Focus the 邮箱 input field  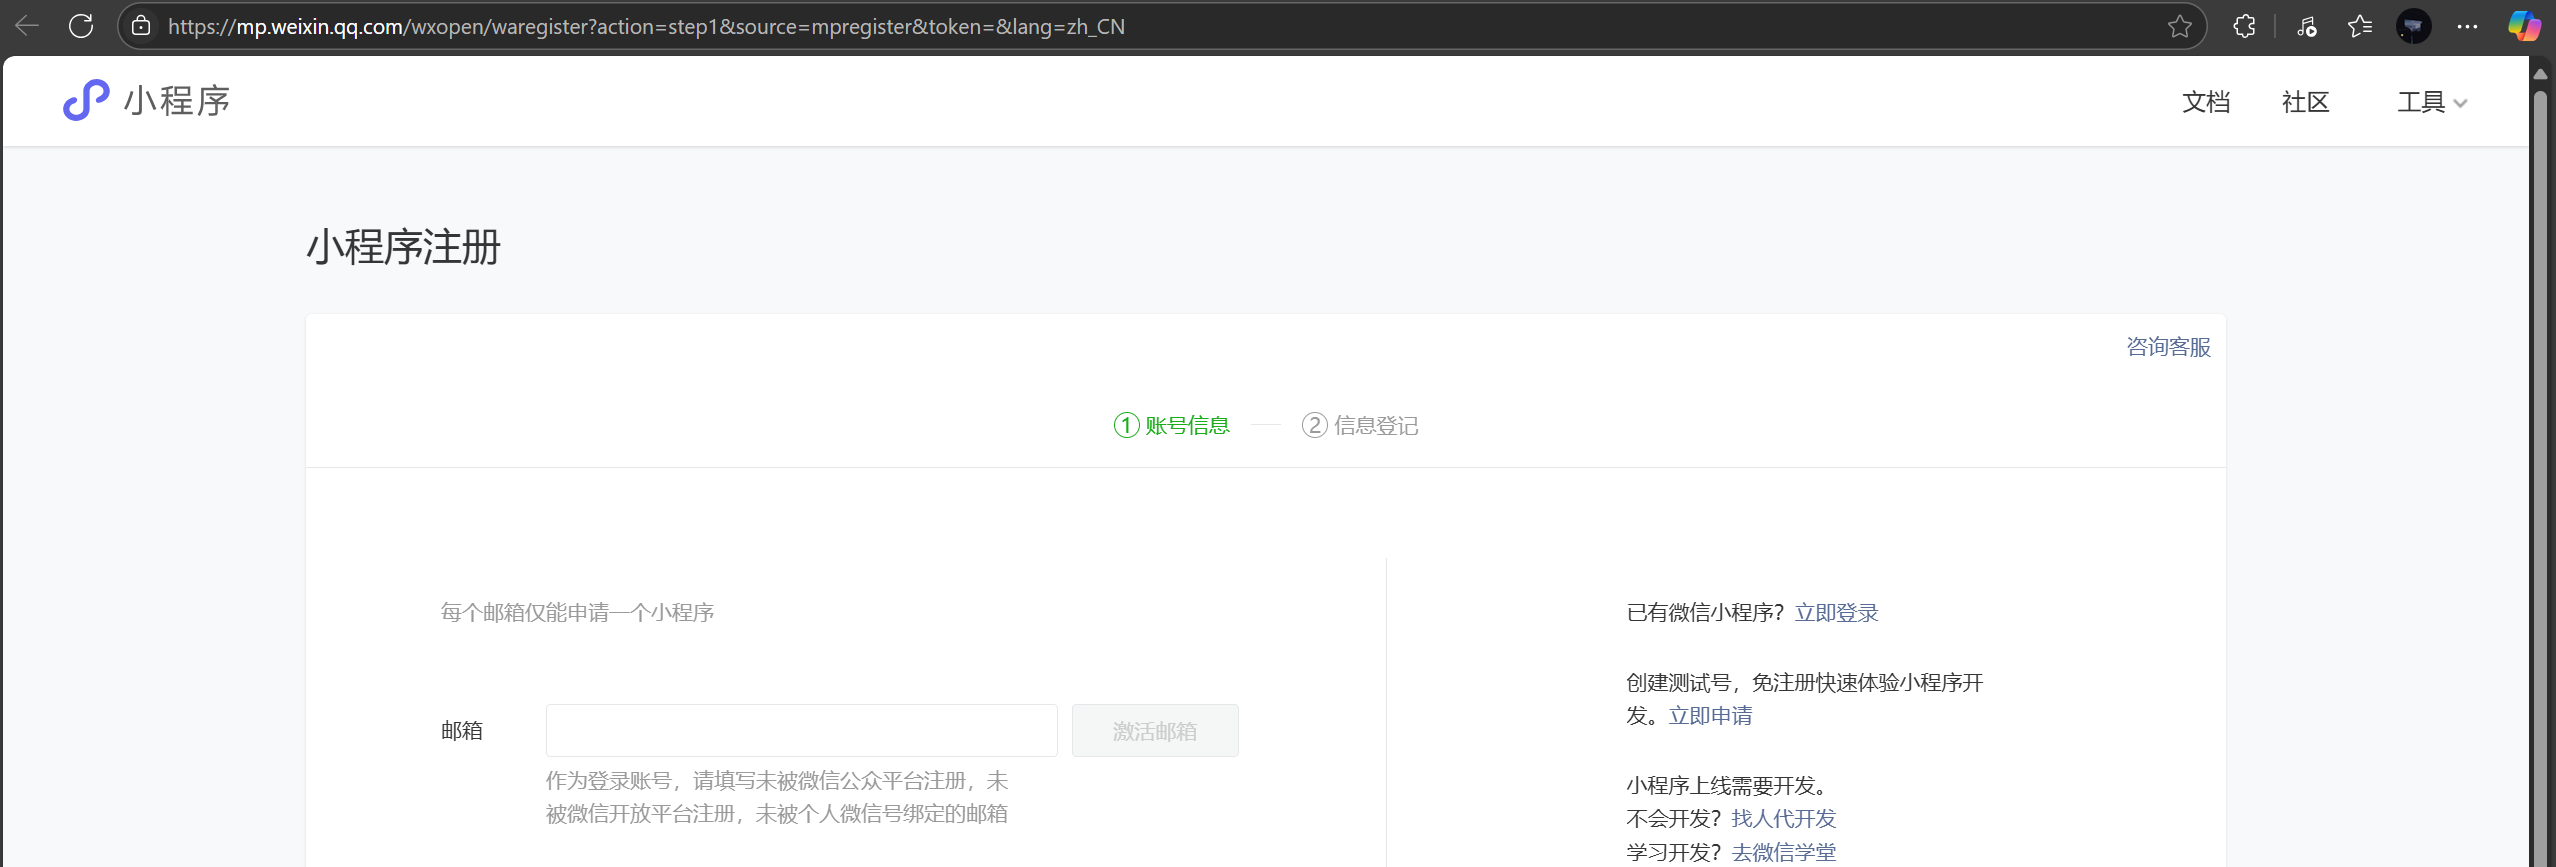click(x=801, y=731)
